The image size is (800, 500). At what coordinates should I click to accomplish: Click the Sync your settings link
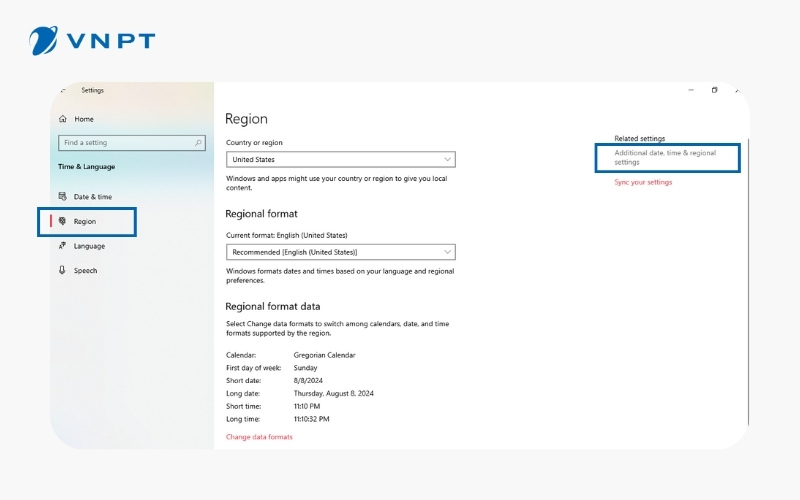coord(643,182)
